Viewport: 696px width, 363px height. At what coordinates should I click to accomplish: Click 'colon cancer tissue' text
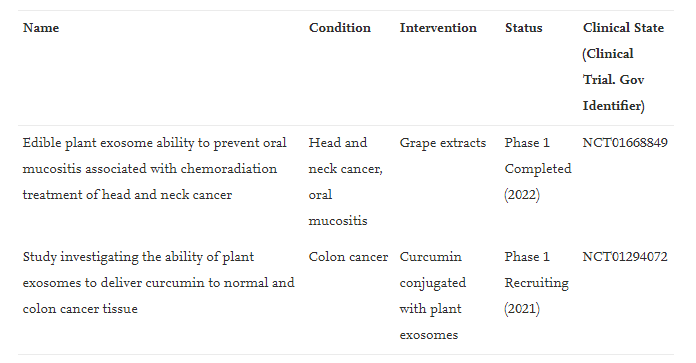(80, 309)
